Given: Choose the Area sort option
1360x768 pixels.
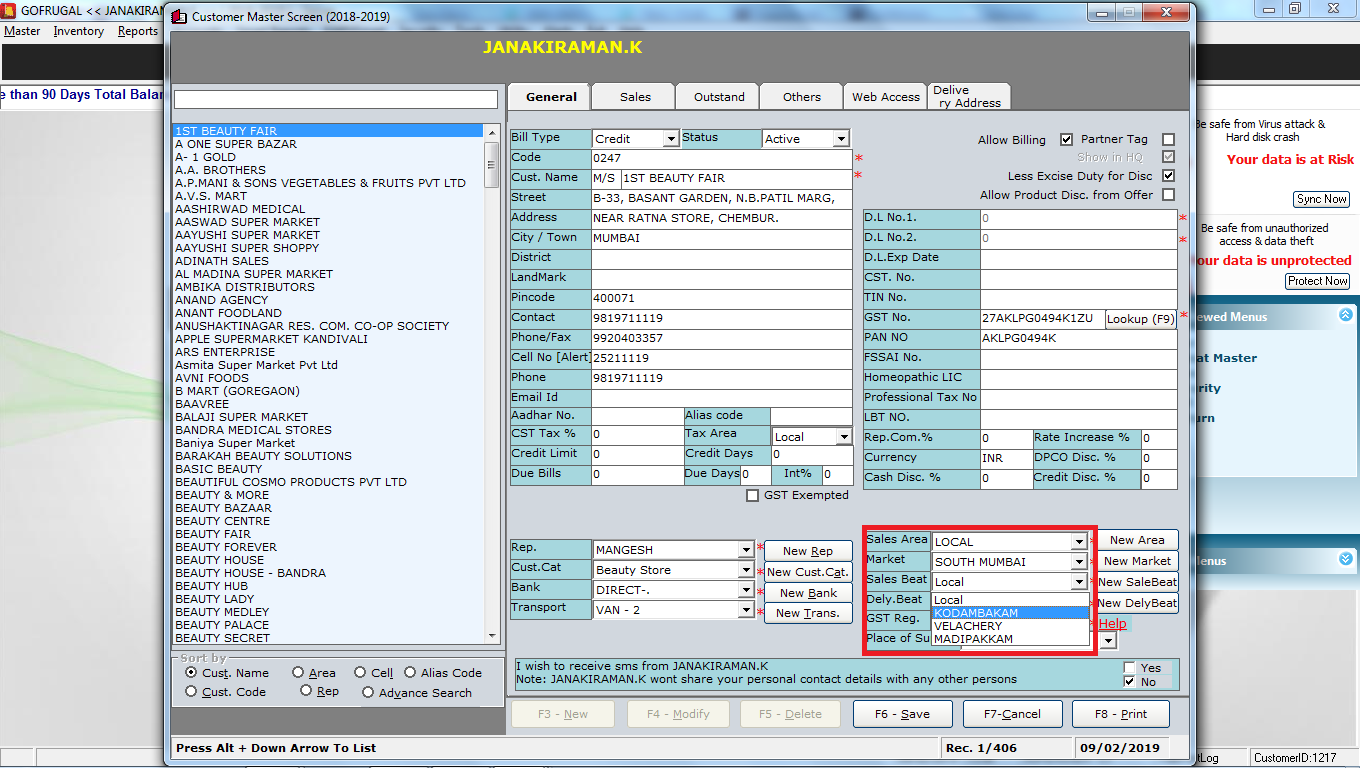Looking at the screenshot, I should tap(298, 673).
